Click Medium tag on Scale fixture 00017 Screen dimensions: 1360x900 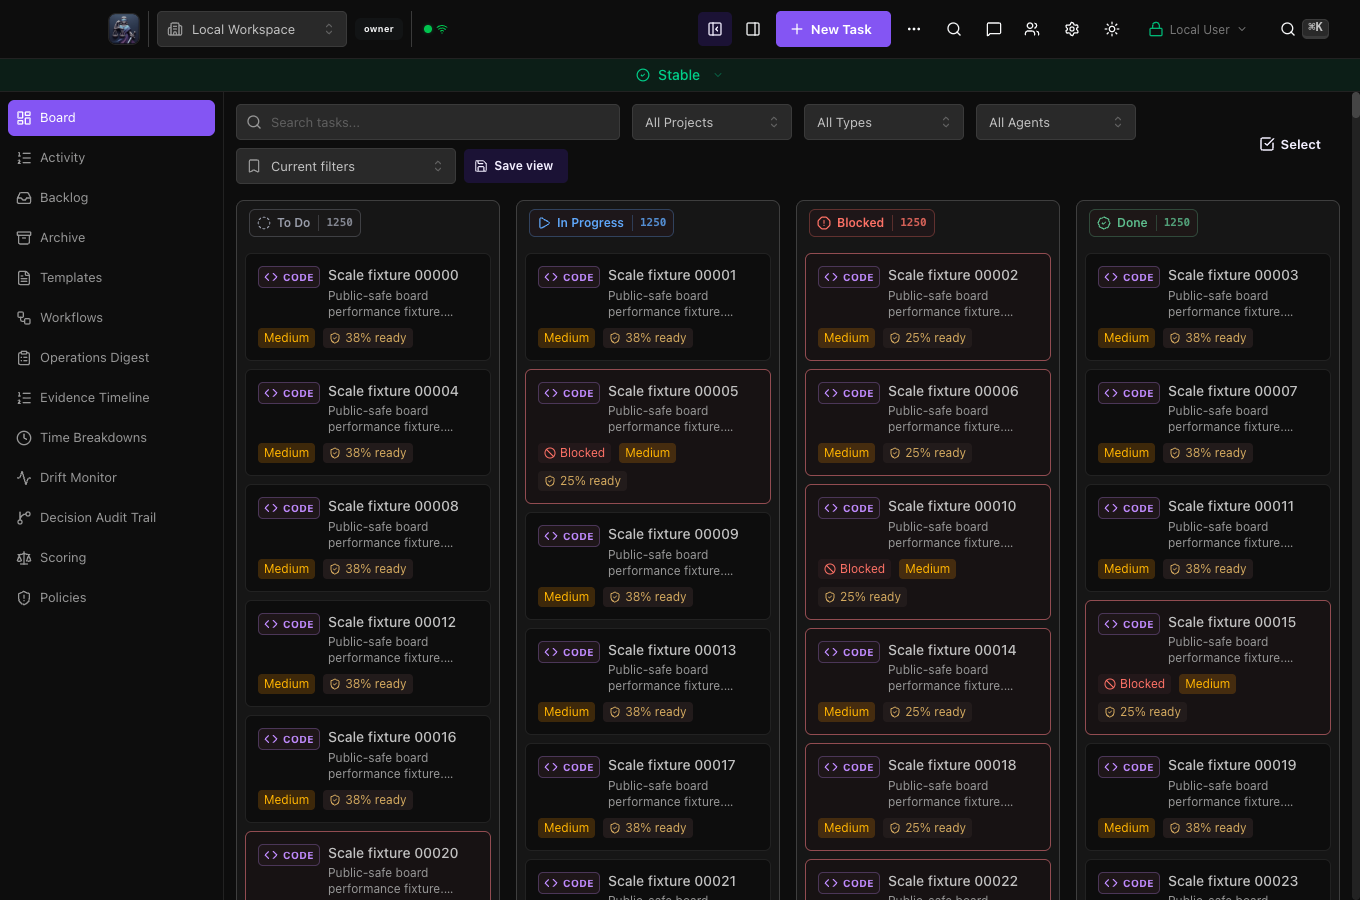[566, 828]
